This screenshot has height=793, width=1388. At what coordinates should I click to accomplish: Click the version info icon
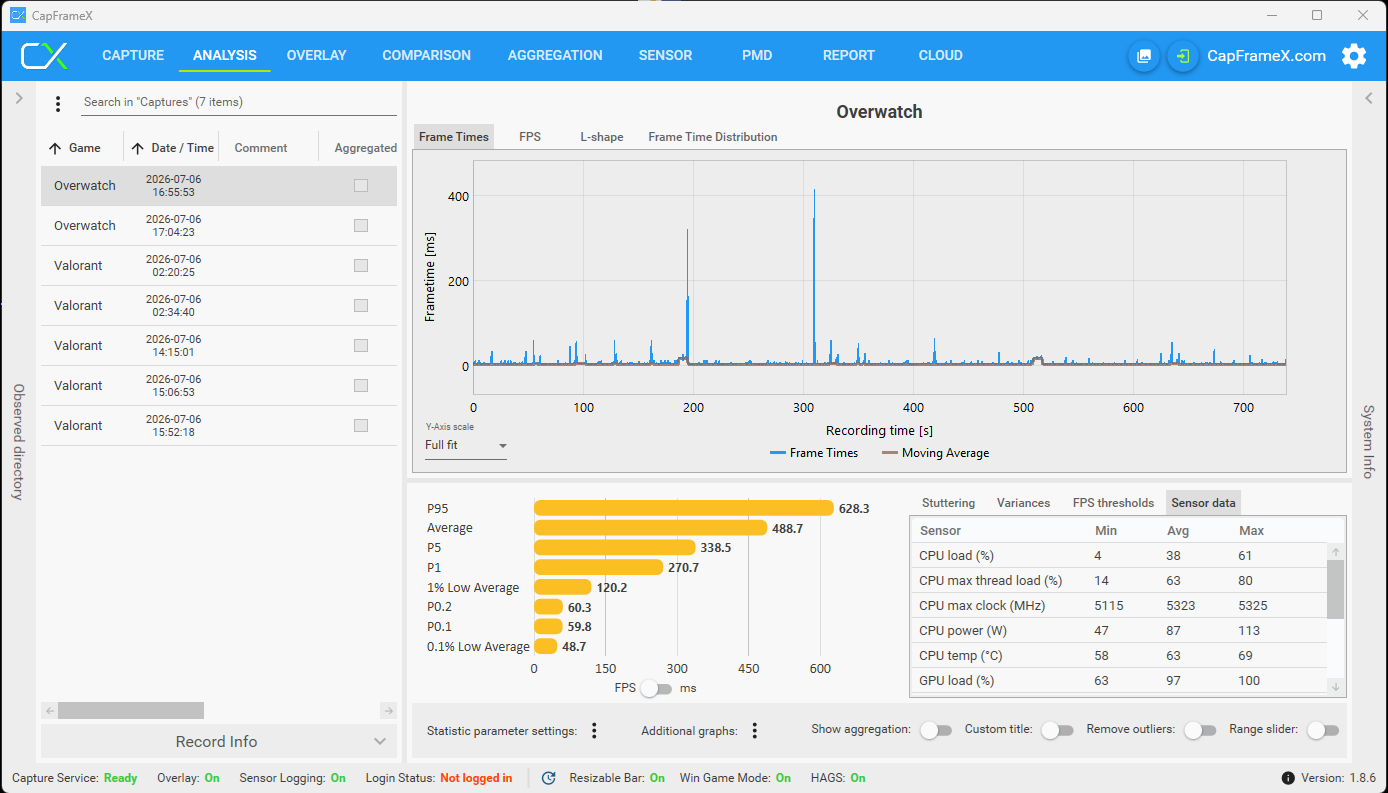click(x=1288, y=778)
